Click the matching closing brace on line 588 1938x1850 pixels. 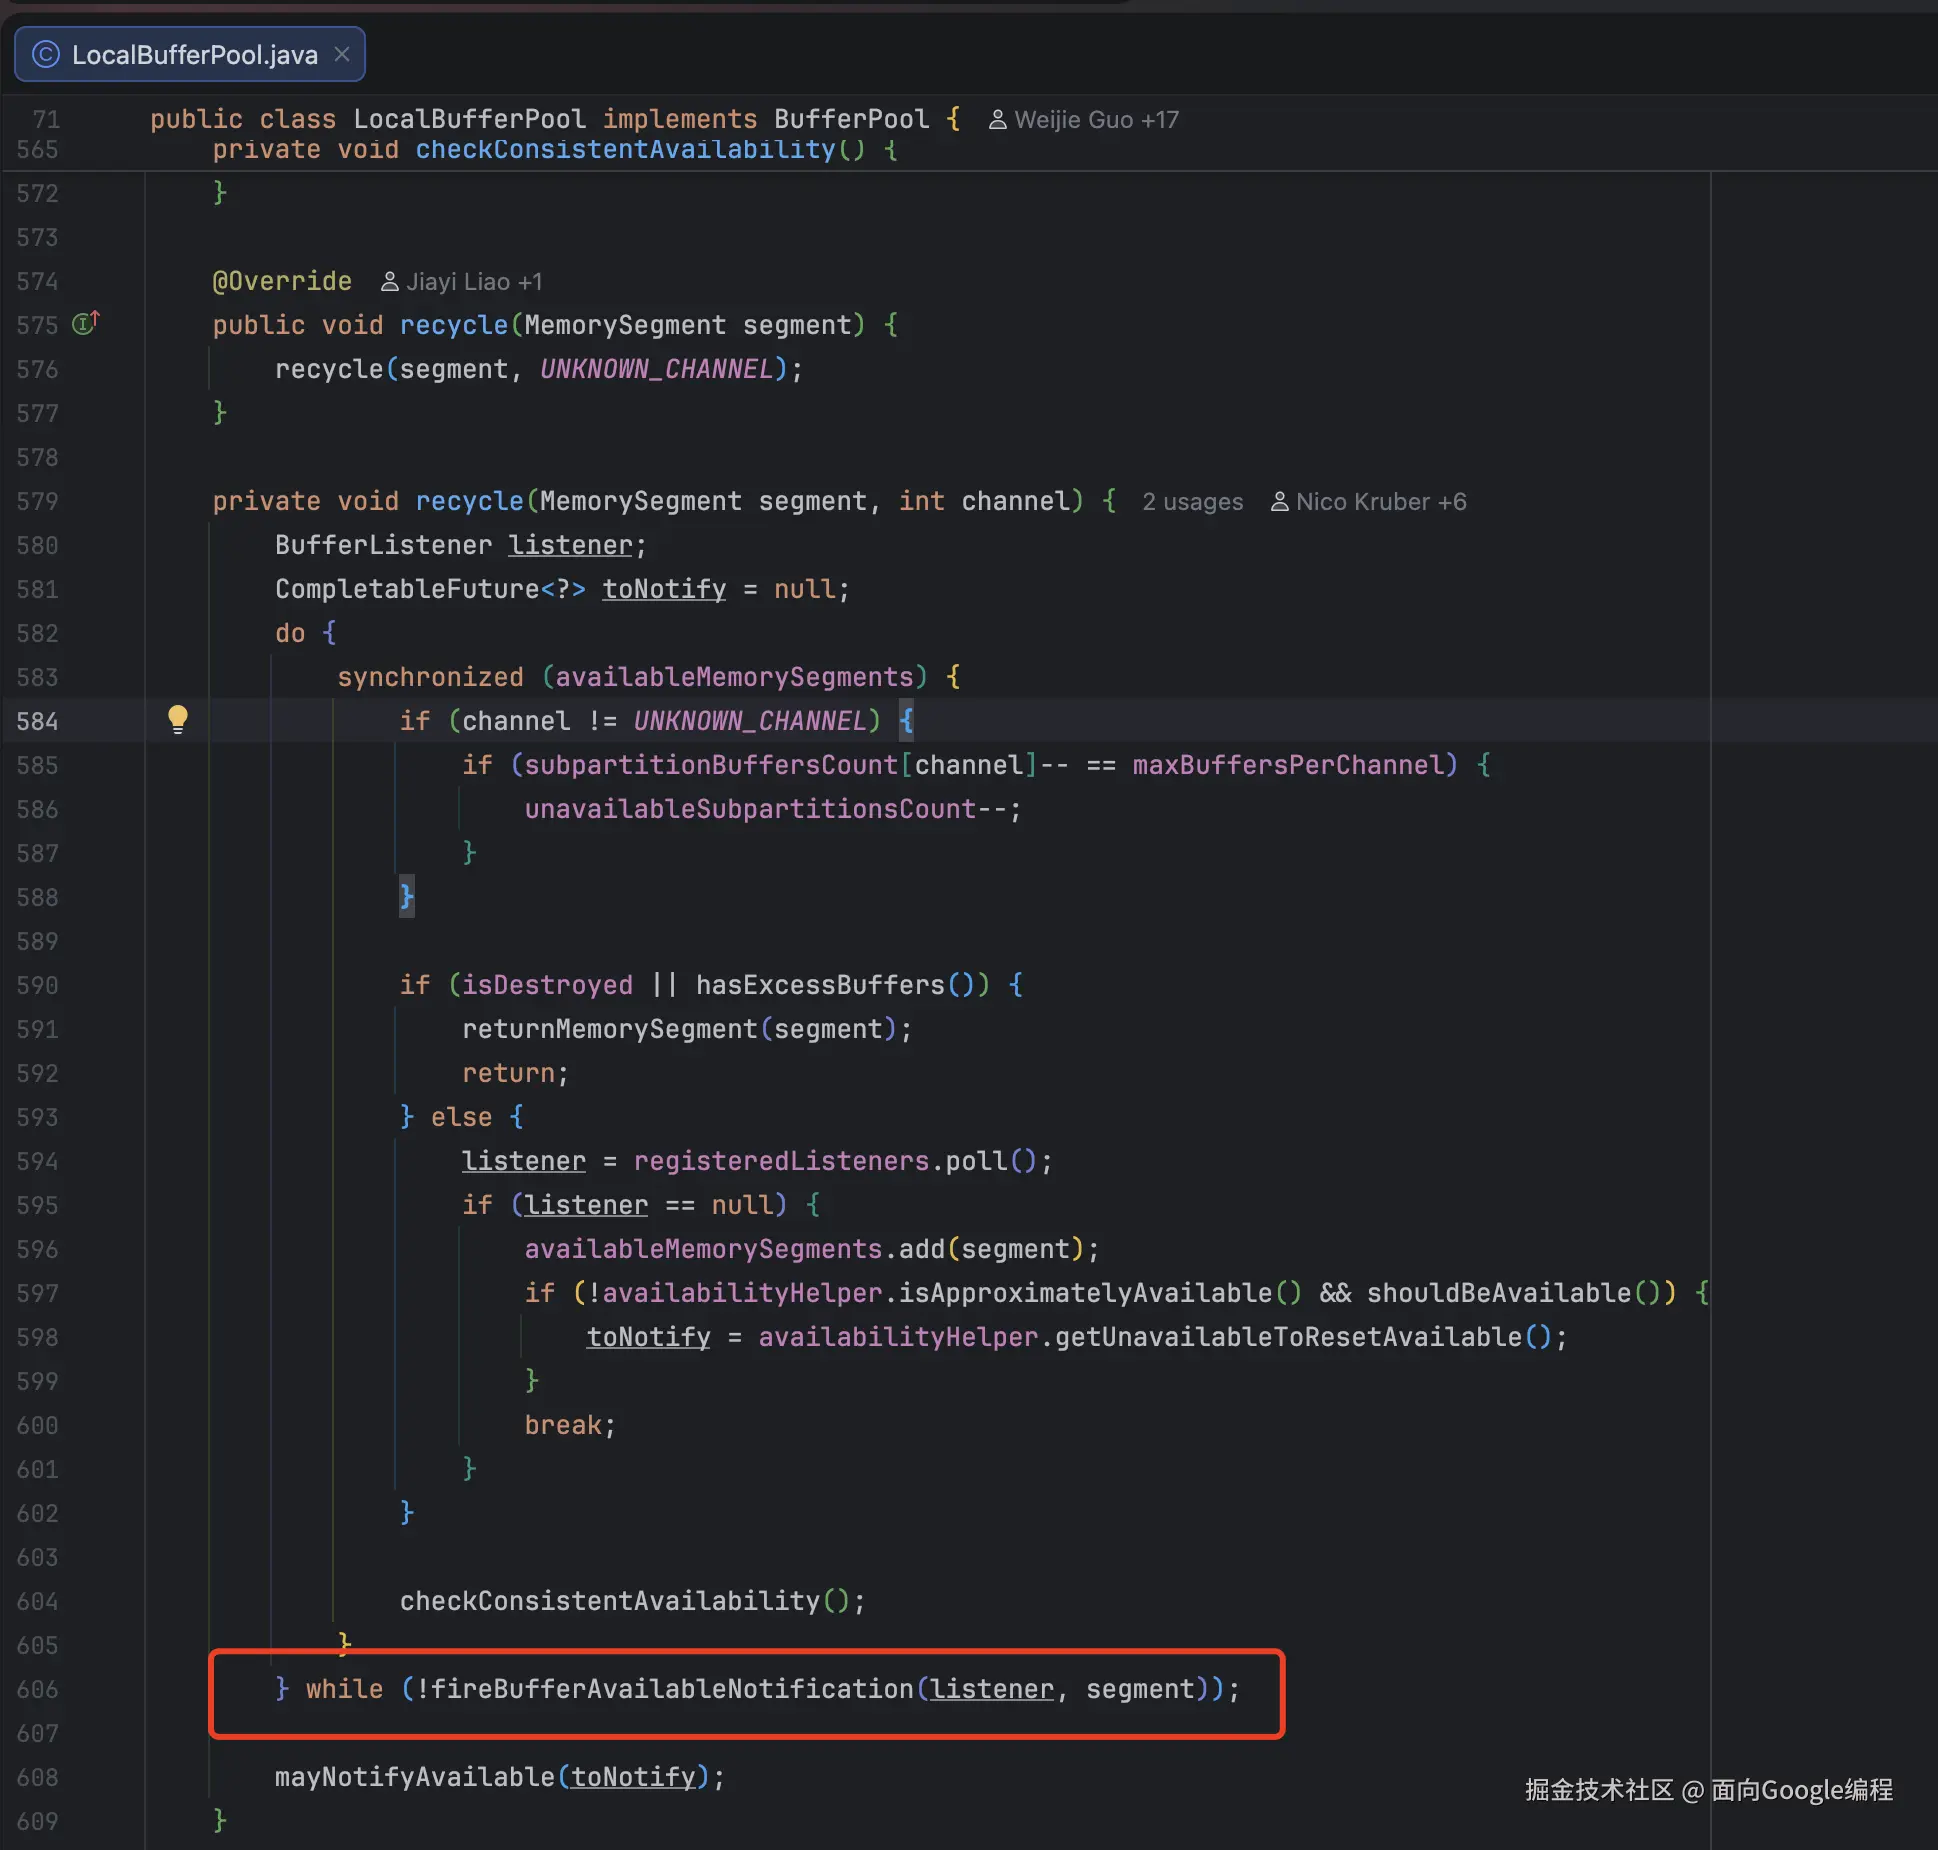point(406,896)
